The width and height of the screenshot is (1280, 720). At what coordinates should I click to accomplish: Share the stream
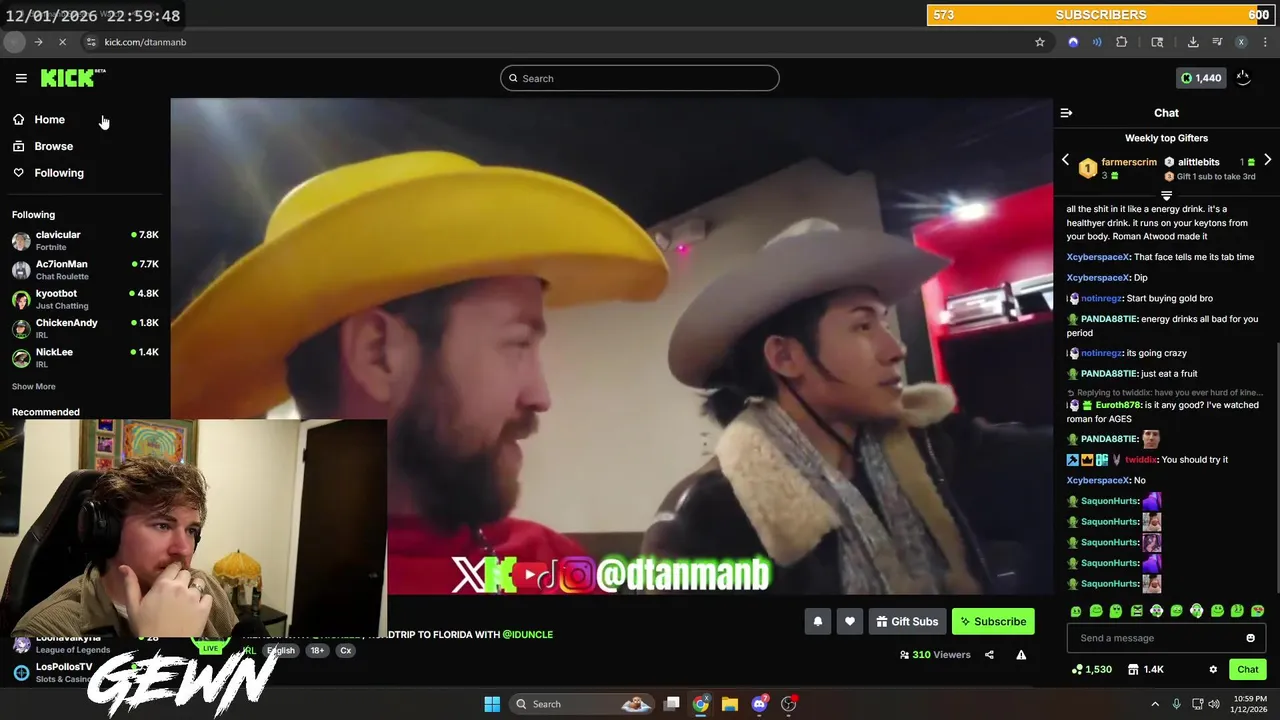click(x=989, y=655)
